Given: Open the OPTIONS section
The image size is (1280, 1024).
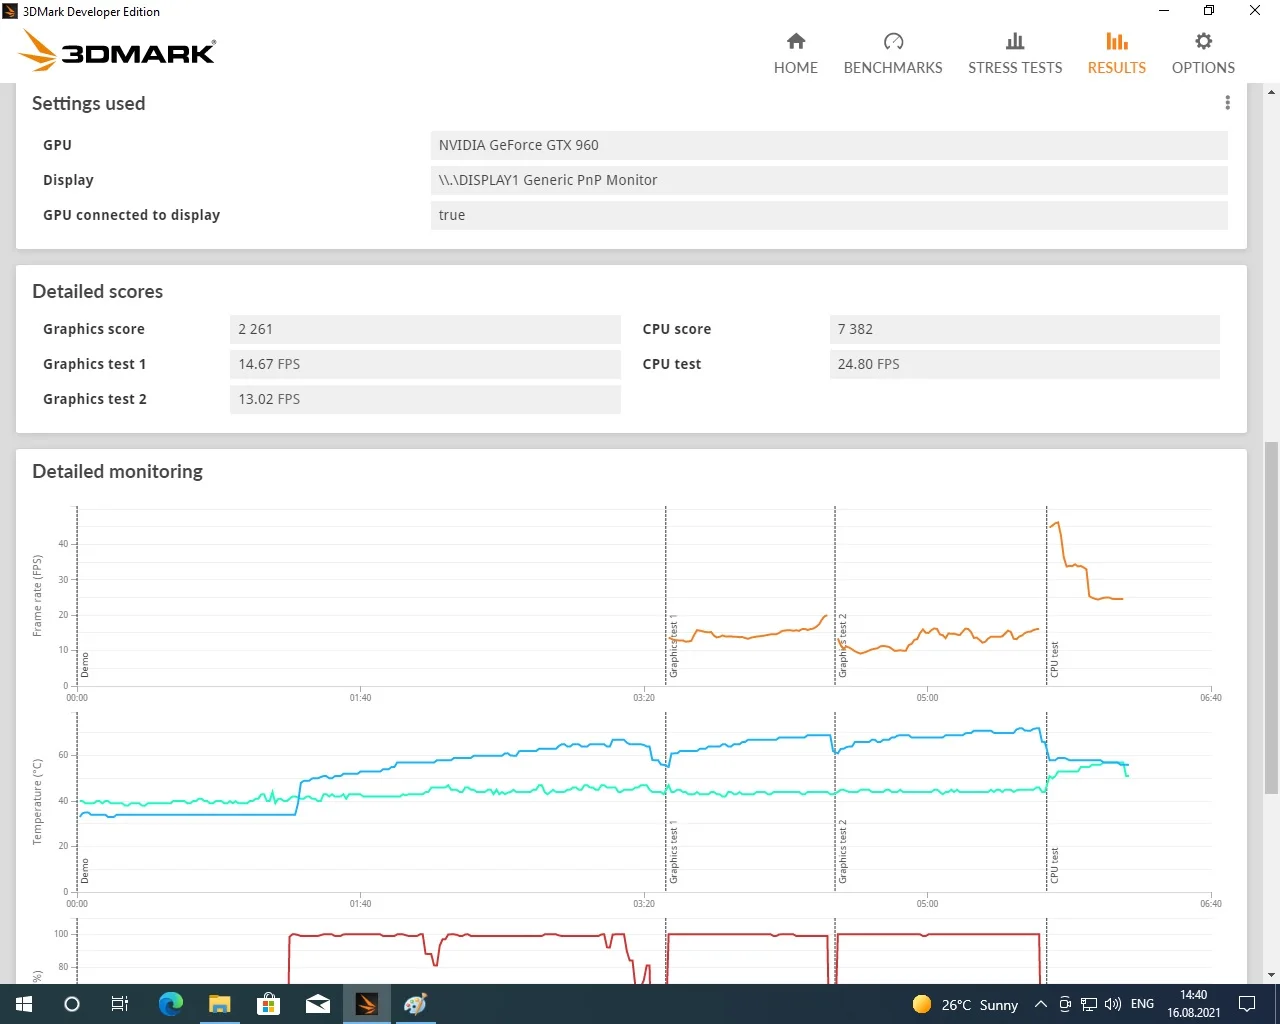Looking at the screenshot, I should tap(1203, 54).
